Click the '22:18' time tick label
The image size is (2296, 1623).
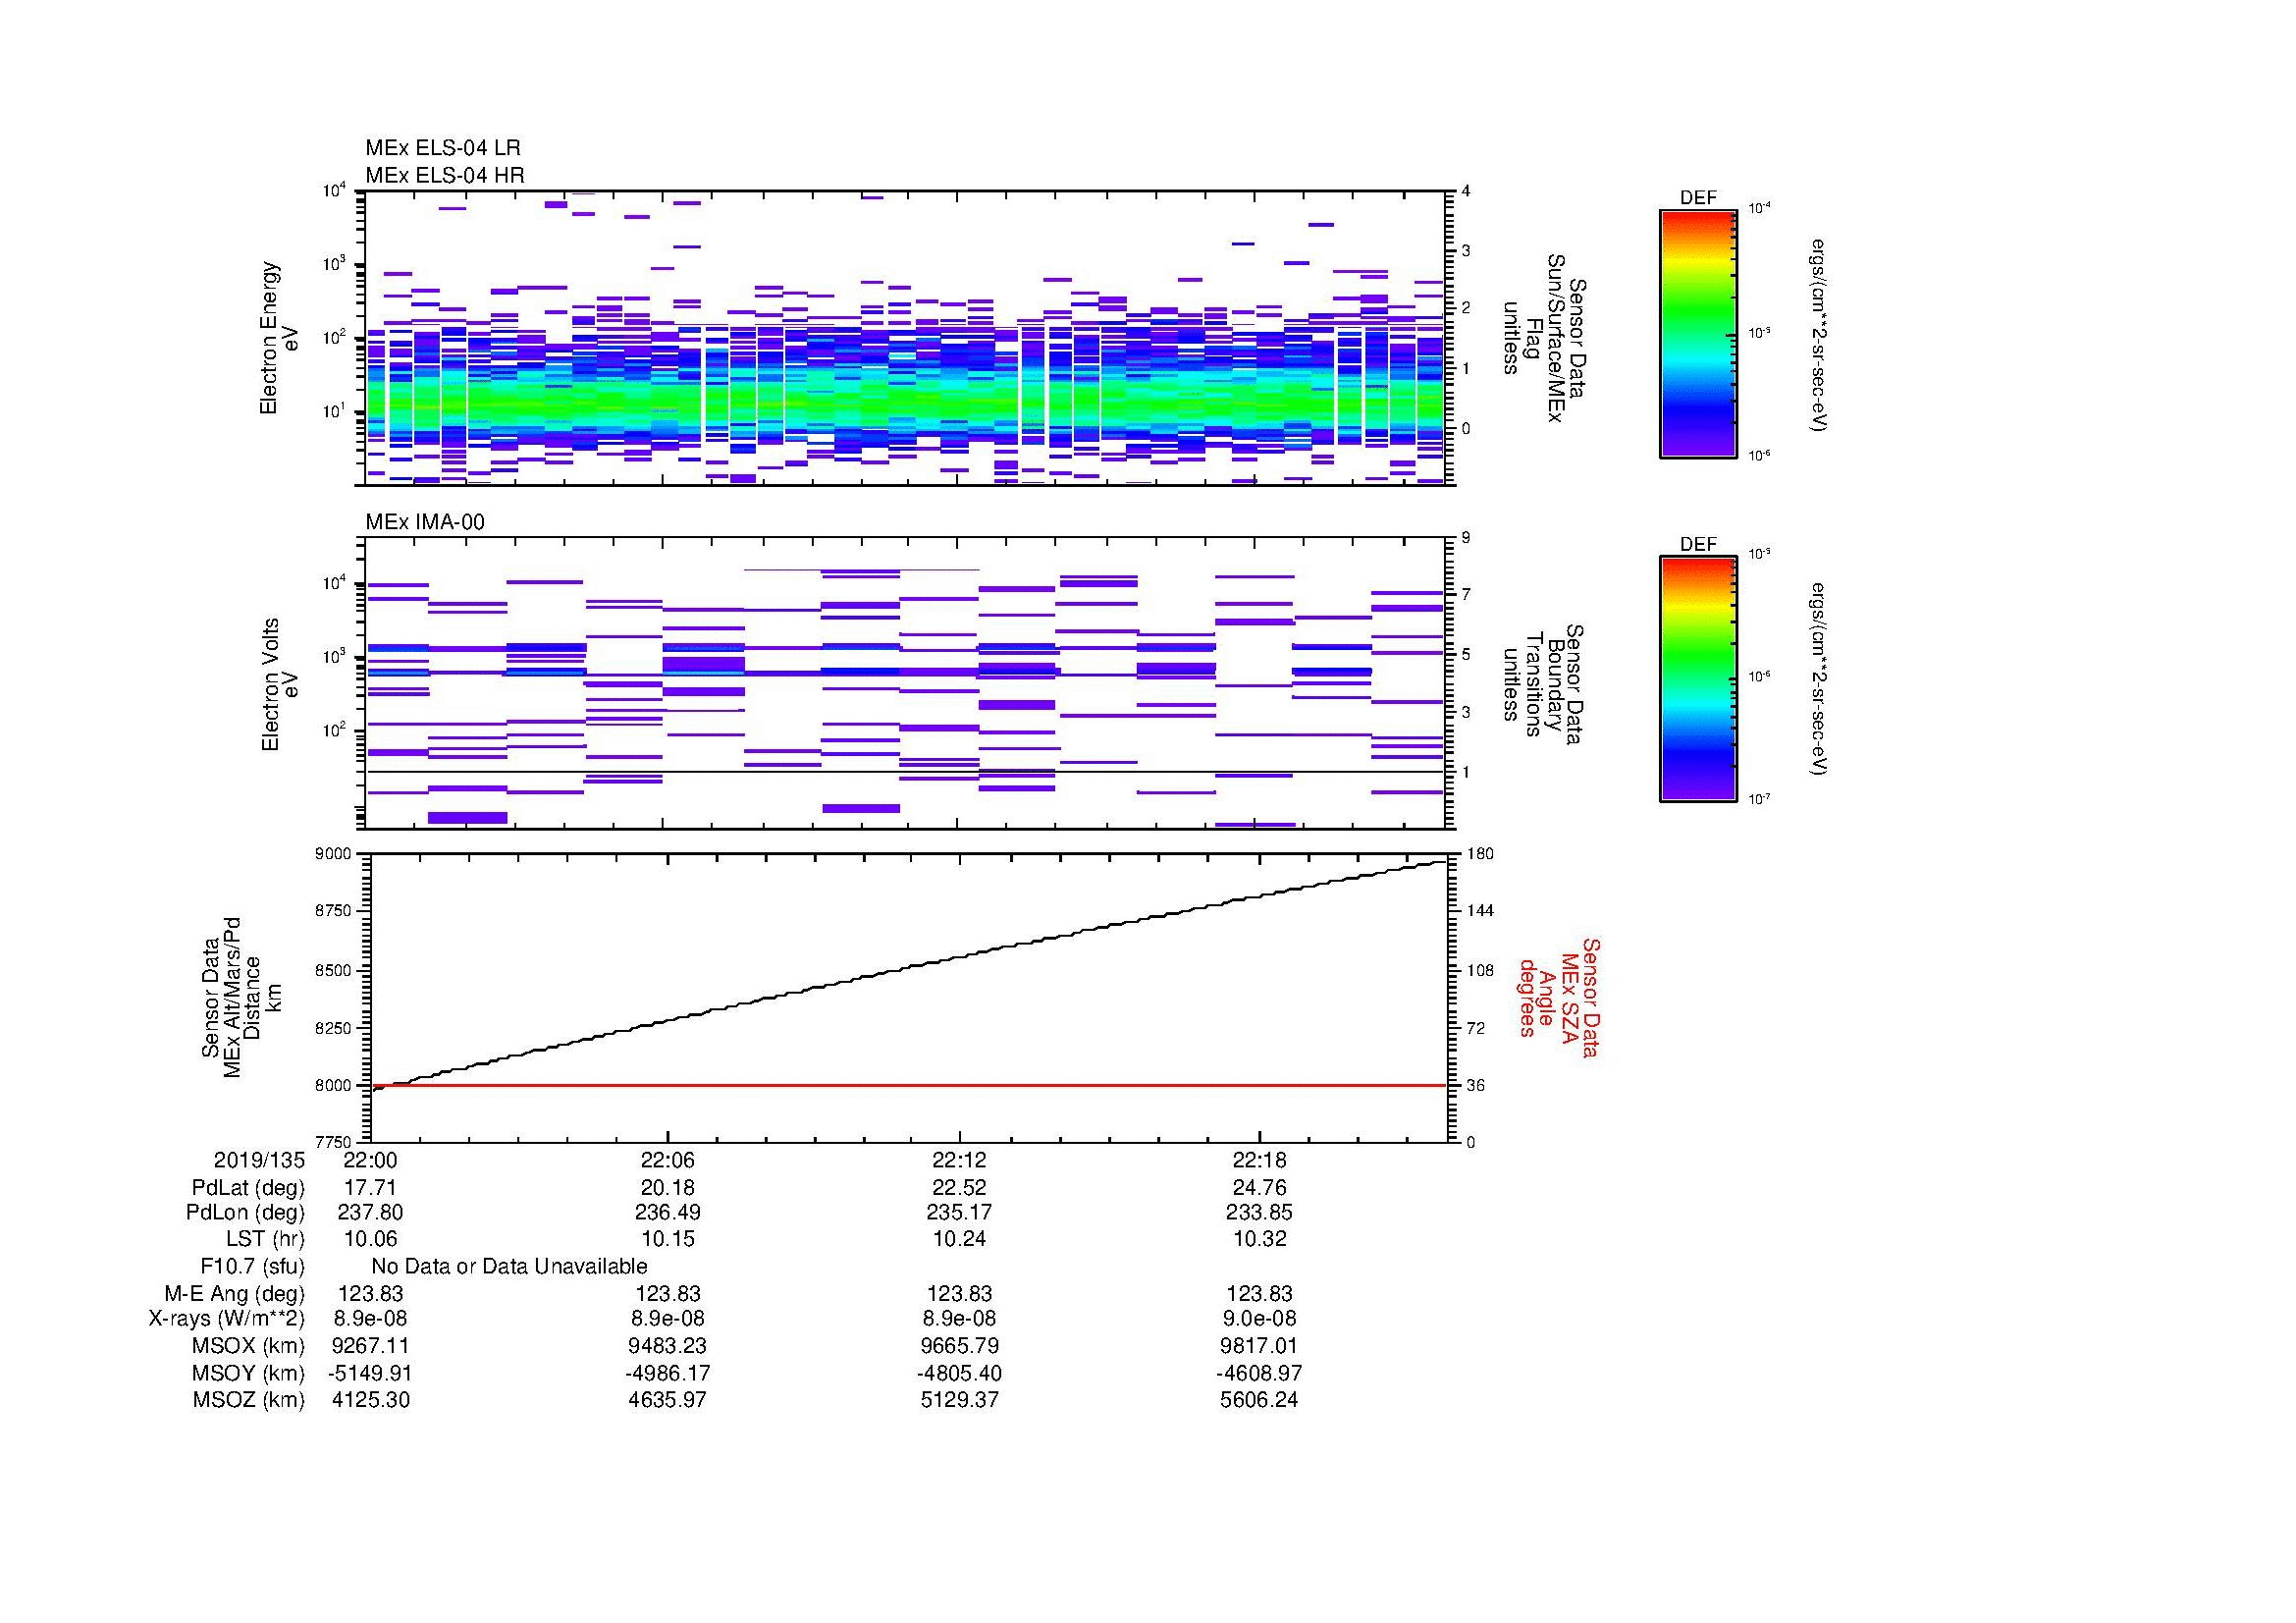coord(1259,1160)
